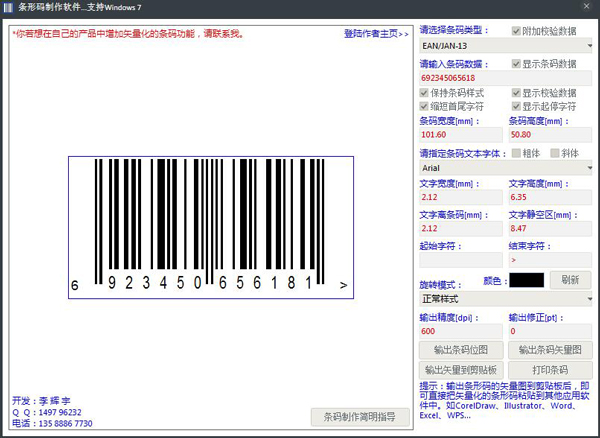The width and height of the screenshot is (600, 438).
Task: Close the barcode software window
Action: 586,6
